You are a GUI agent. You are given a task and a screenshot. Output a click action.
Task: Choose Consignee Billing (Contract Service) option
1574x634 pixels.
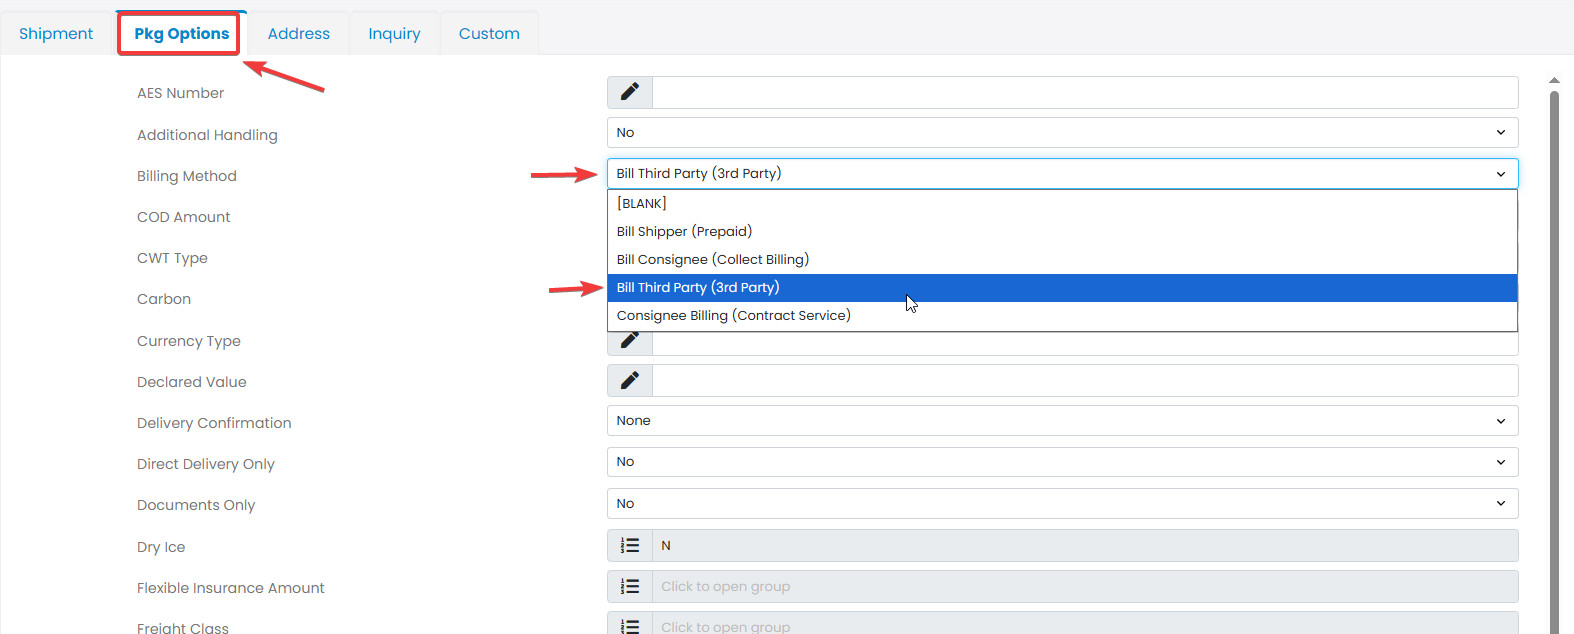(1062, 315)
